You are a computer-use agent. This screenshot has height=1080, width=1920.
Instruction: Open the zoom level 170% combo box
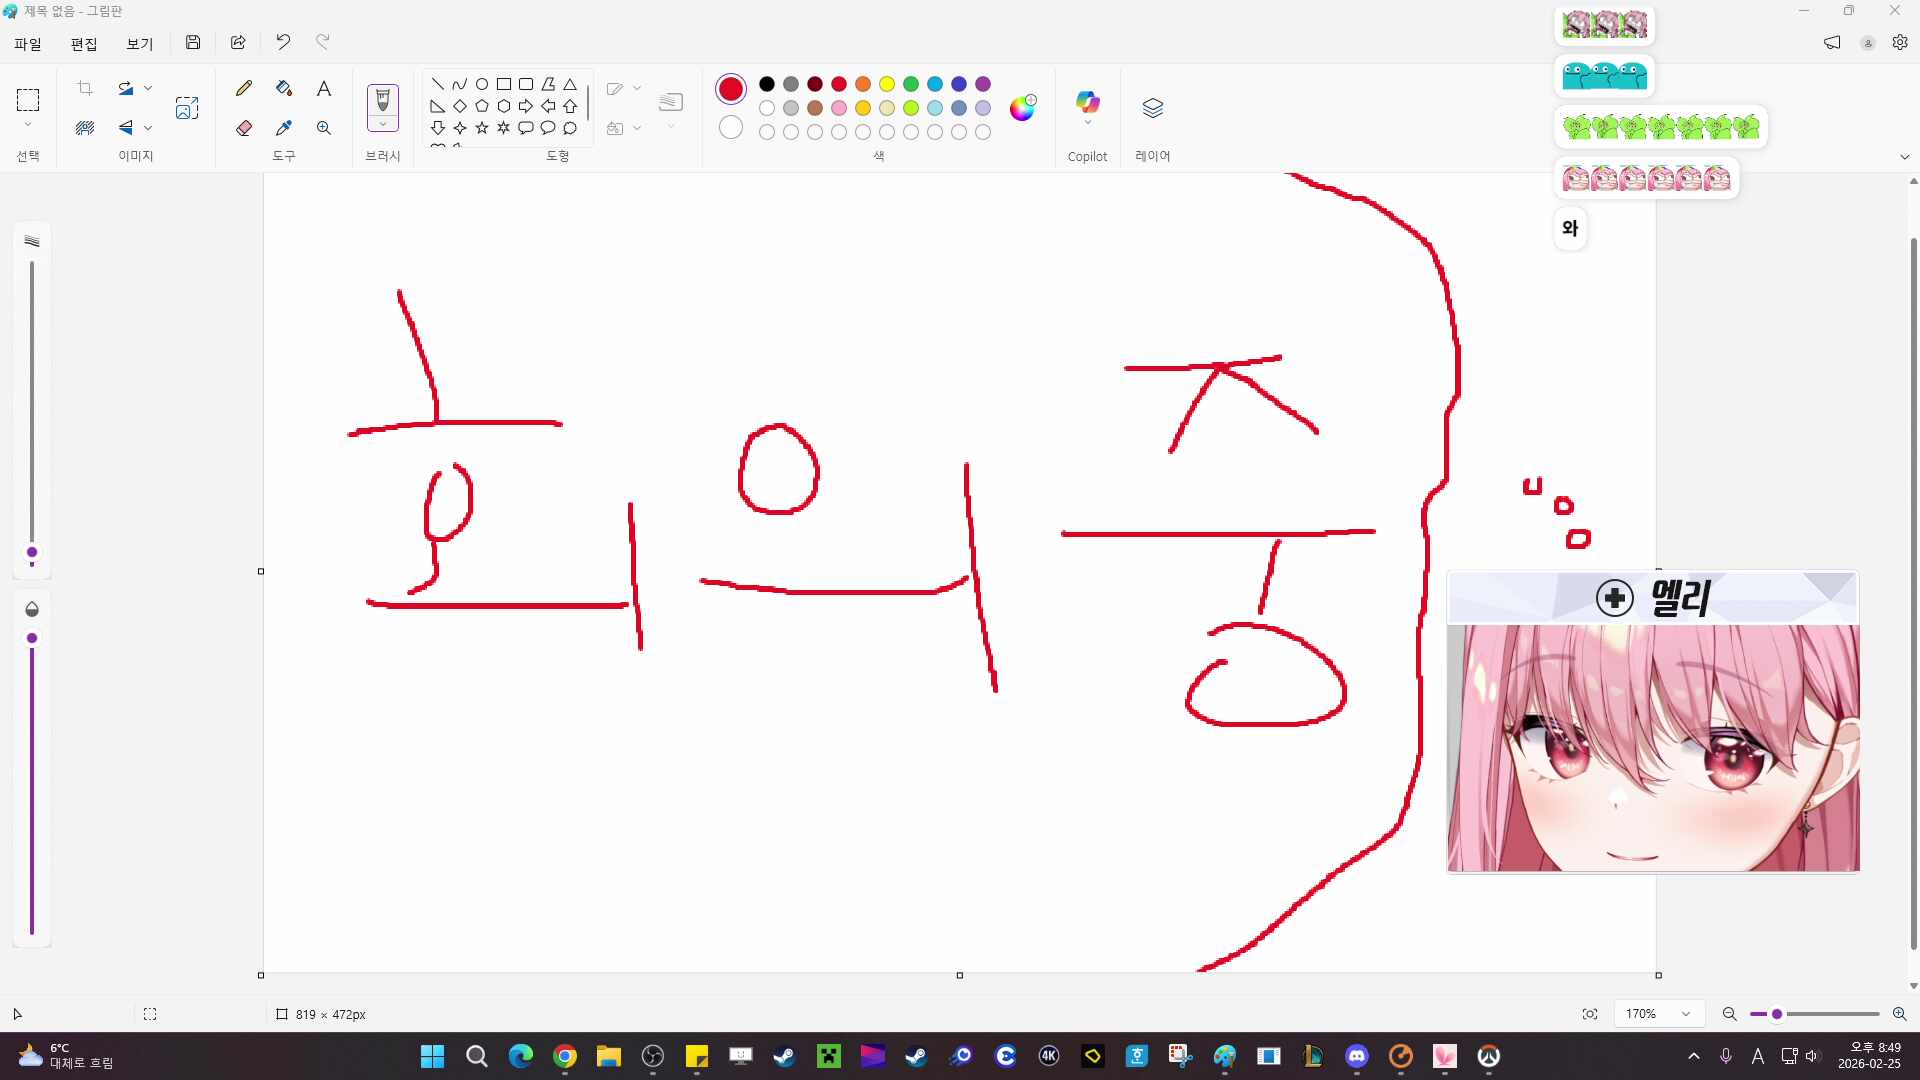(x=1658, y=1013)
